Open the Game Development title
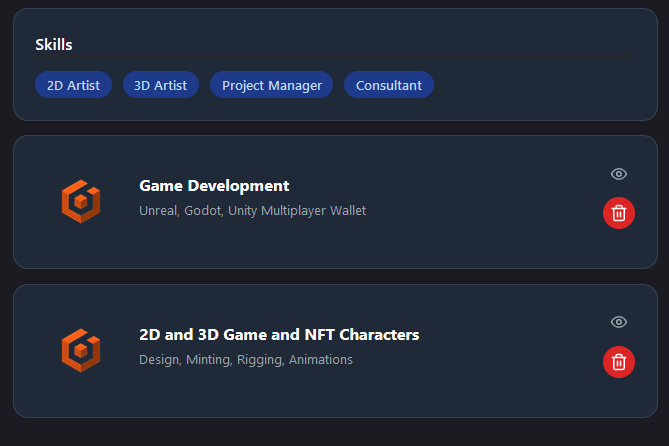This screenshot has width=669, height=446. click(214, 186)
